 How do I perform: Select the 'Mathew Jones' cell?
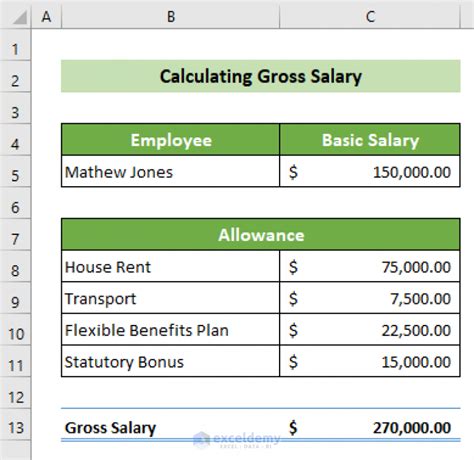click(x=170, y=171)
